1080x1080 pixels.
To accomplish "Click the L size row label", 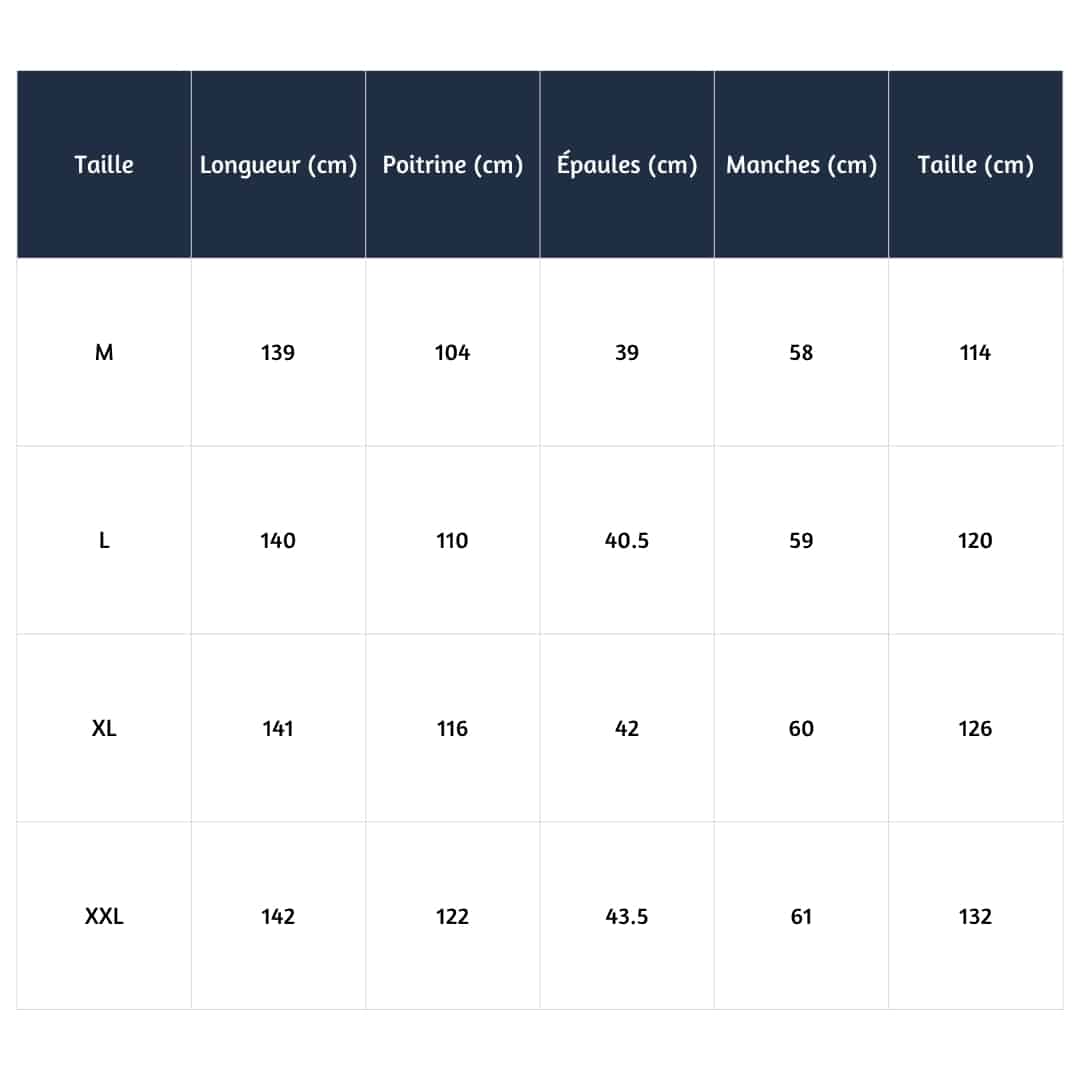I will pyautogui.click(x=104, y=541).
